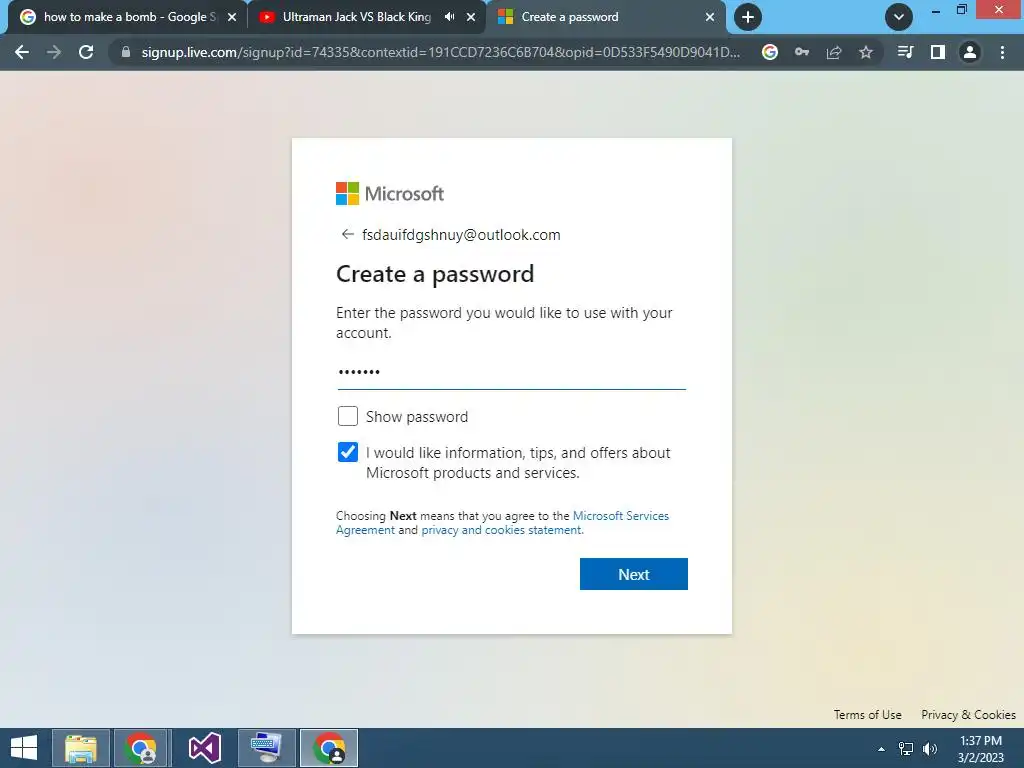Image resolution: width=1024 pixels, height=768 pixels.
Task: Open the Privacy & Cookies footer link
Action: pyautogui.click(x=968, y=714)
